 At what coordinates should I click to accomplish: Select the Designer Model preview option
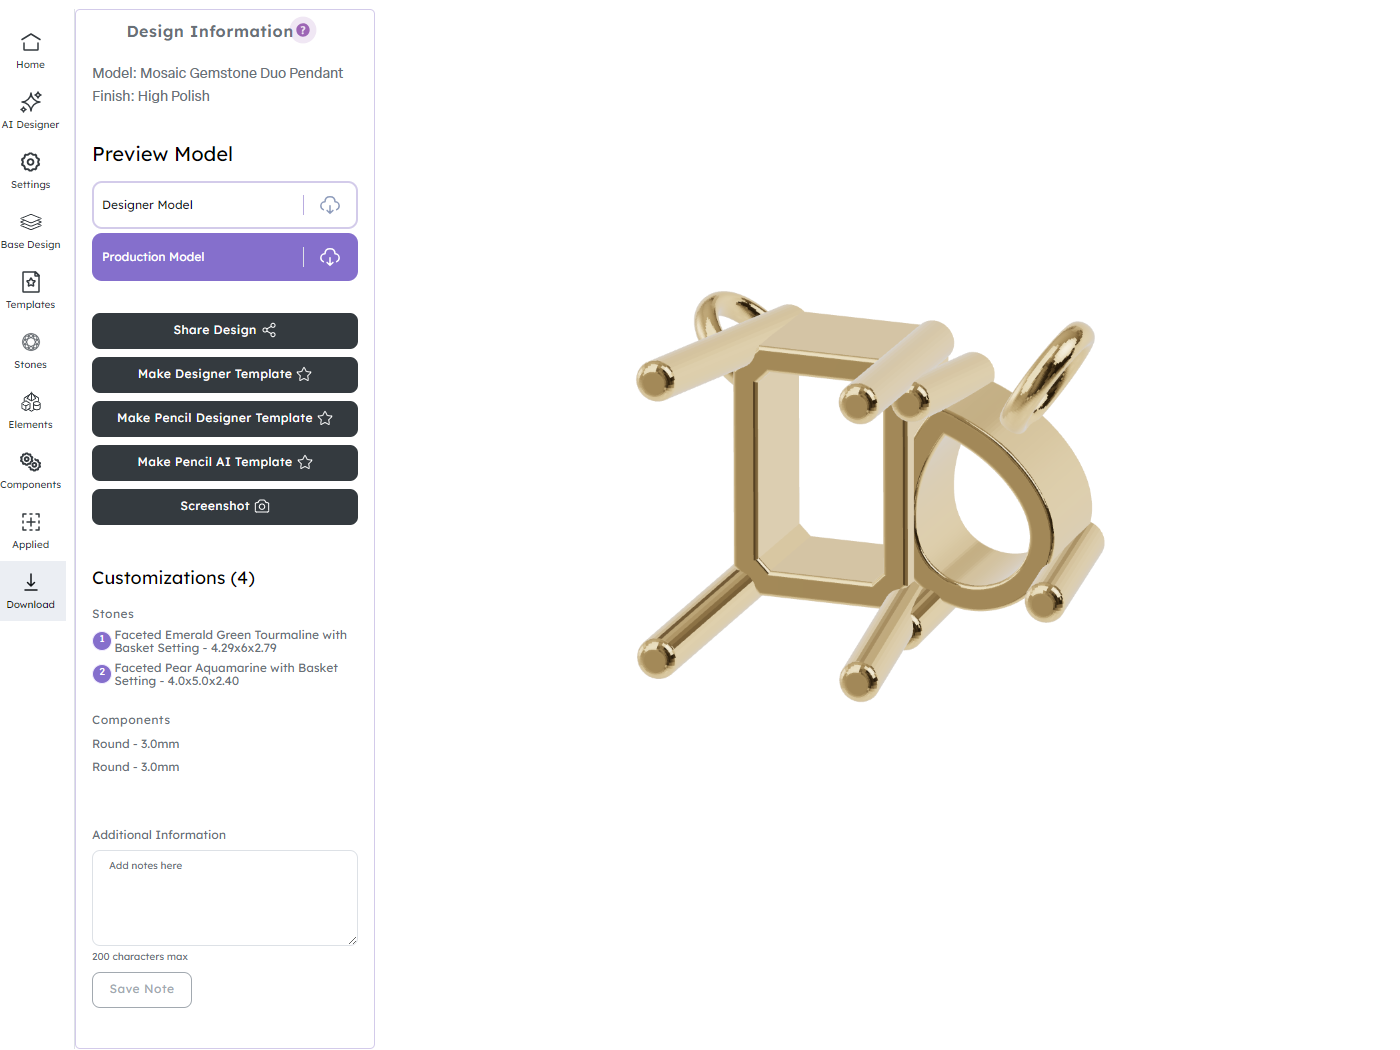click(198, 205)
